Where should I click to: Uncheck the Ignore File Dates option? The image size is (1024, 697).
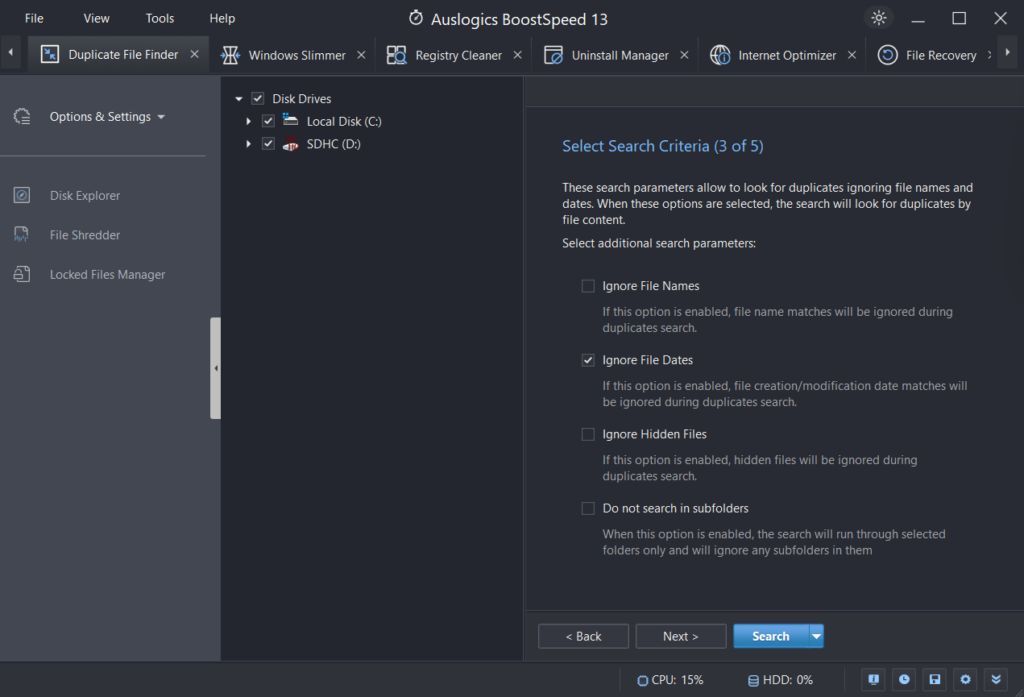click(588, 360)
